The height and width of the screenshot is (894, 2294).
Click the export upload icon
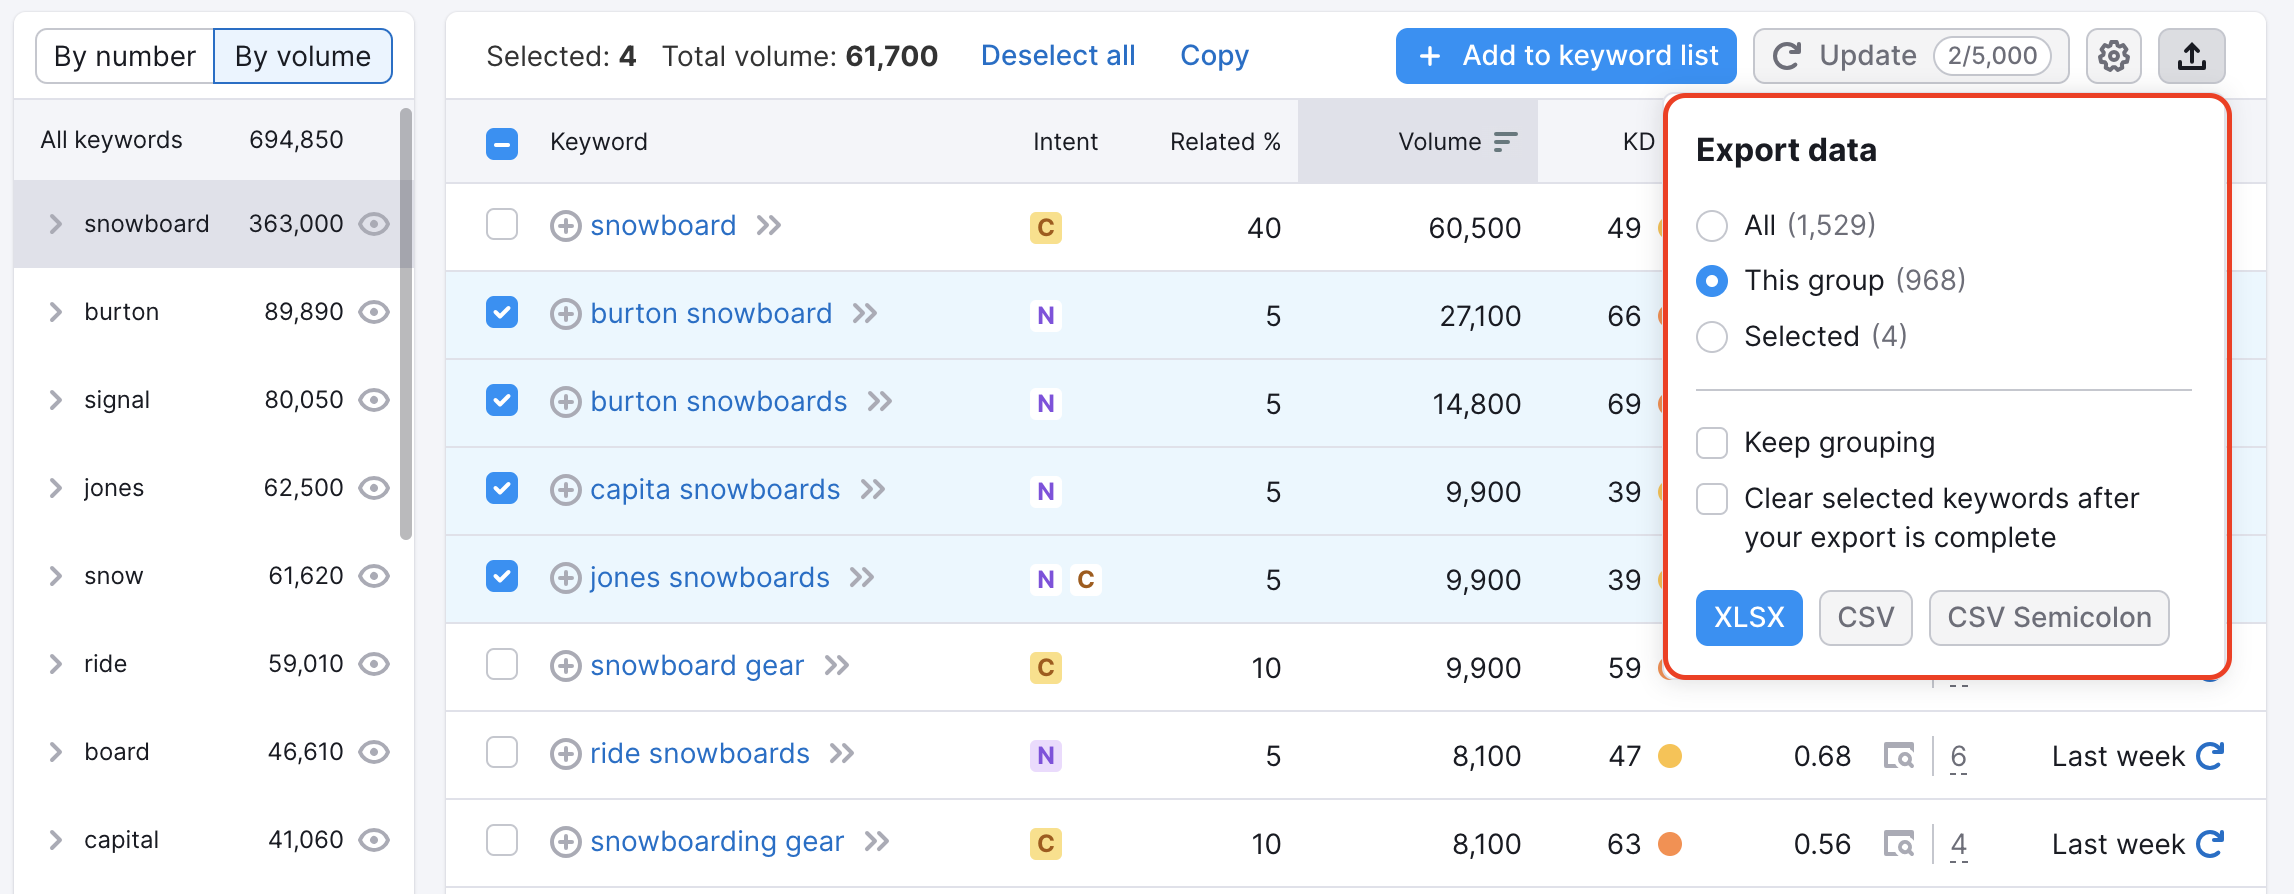[x=2191, y=56]
